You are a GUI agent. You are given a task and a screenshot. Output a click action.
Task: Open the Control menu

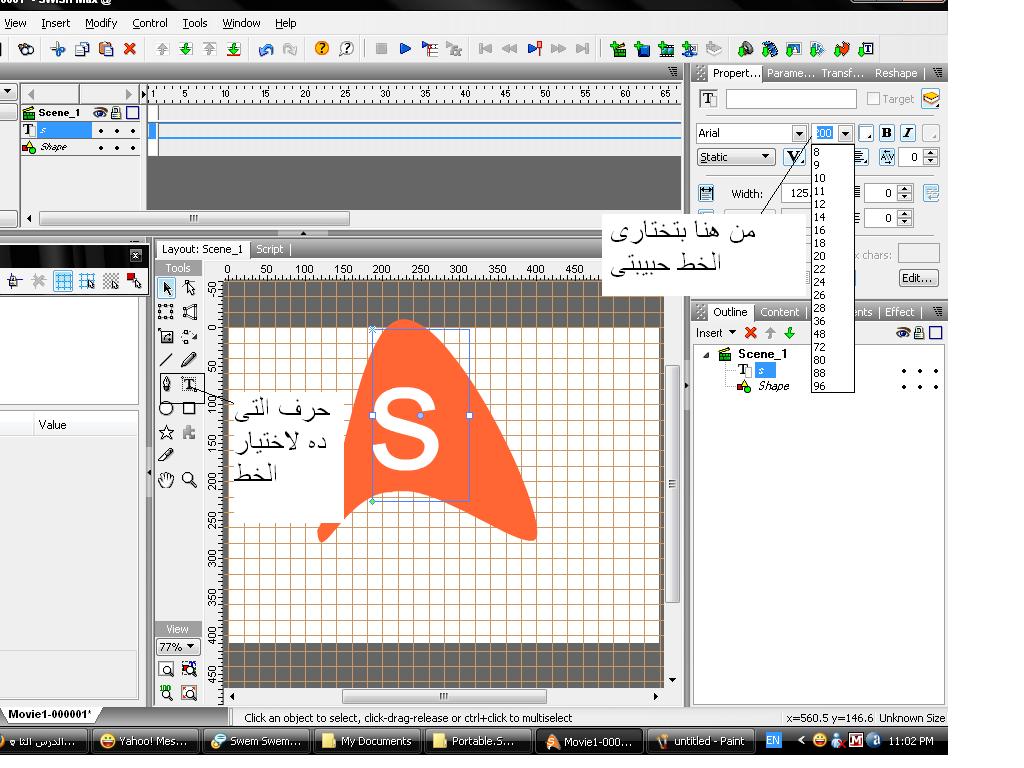[x=150, y=24]
